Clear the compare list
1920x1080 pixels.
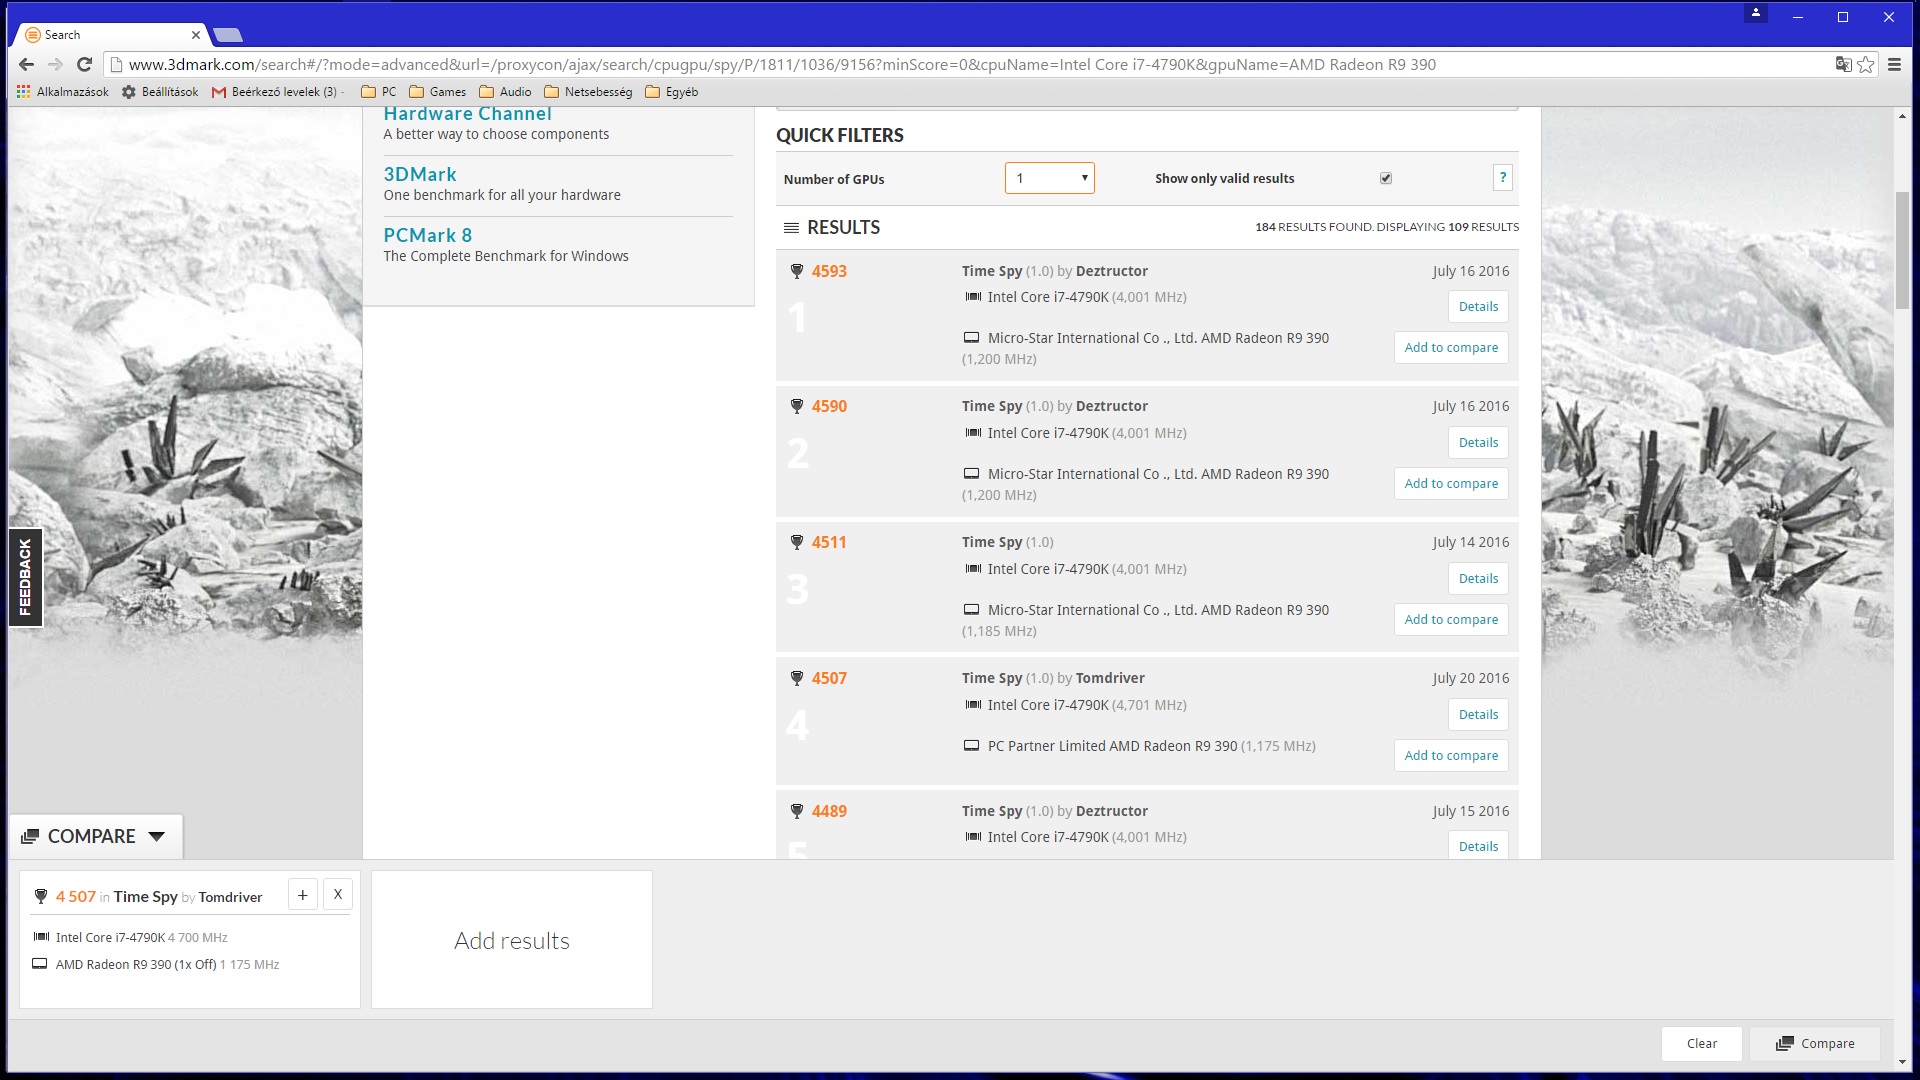(x=1702, y=1043)
